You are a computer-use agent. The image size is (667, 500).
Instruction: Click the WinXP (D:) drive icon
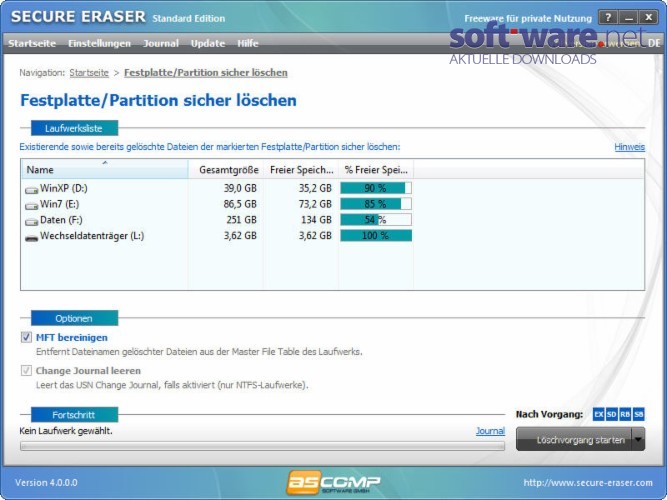pyautogui.click(x=31, y=189)
